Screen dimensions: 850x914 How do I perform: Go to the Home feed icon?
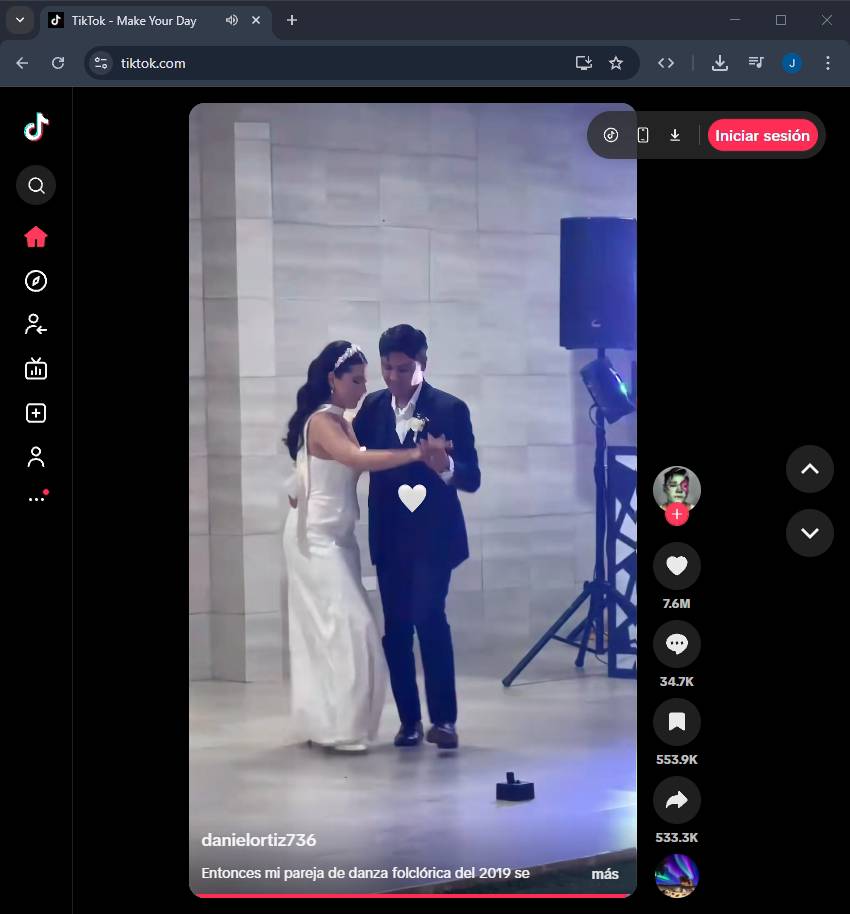[x=36, y=237]
